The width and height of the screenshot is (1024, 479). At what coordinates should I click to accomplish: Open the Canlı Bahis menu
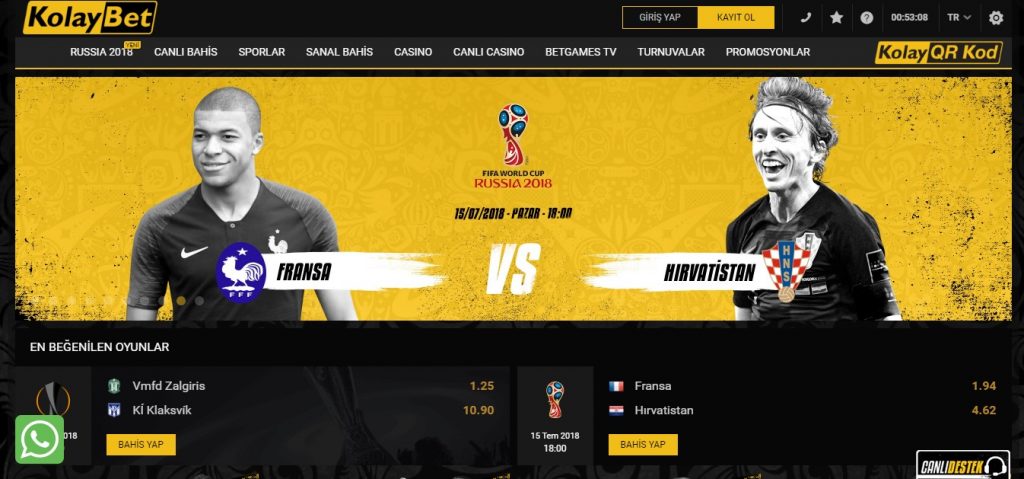point(185,52)
